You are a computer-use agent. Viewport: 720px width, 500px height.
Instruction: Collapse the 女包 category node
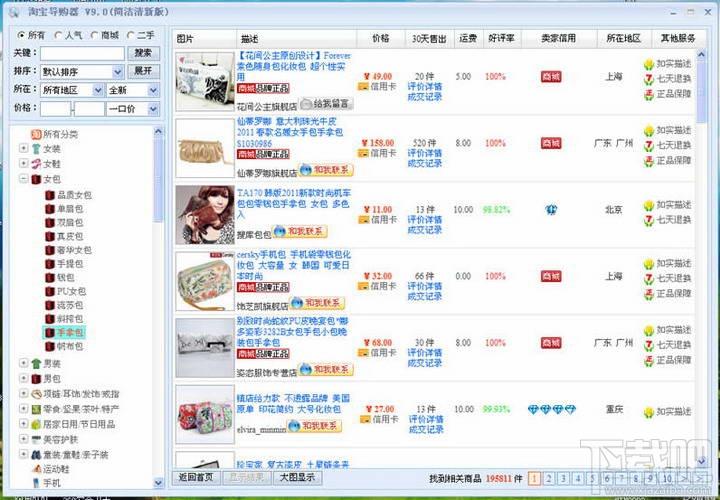[23, 179]
